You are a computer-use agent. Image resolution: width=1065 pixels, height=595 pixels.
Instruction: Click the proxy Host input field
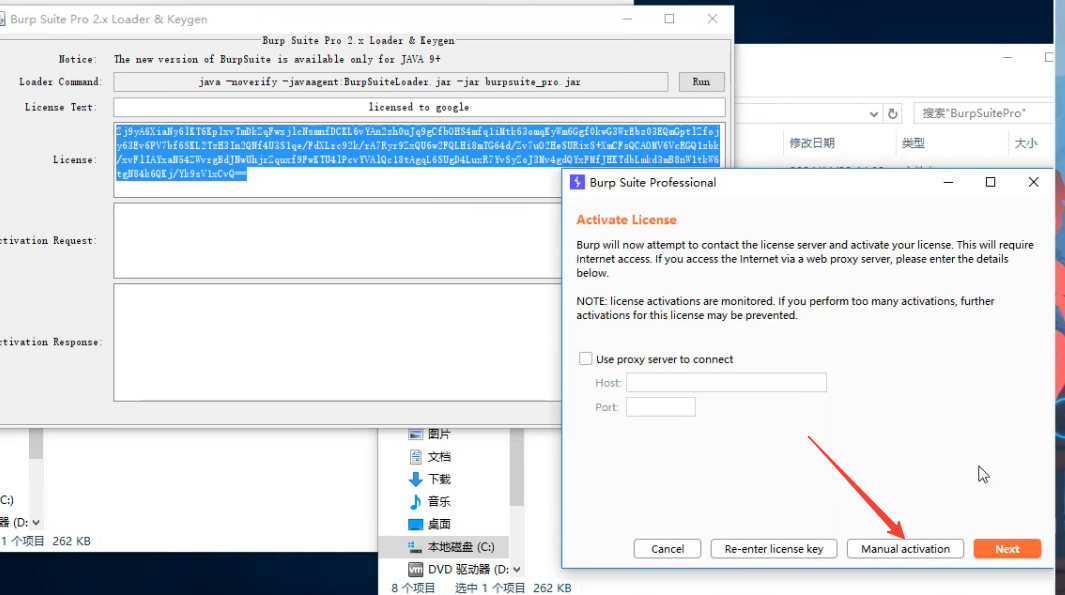[x=726, y=382]
